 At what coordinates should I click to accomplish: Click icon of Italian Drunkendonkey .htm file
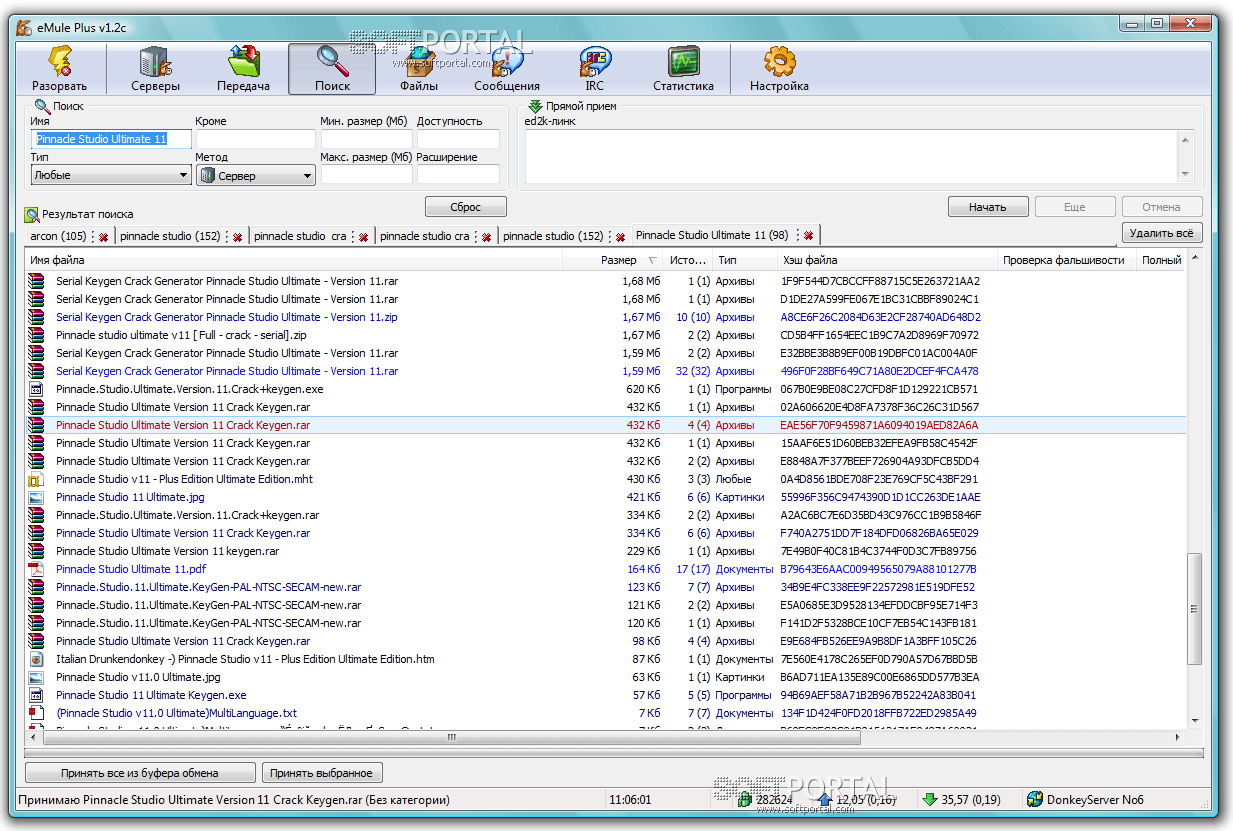click(37, 659)
